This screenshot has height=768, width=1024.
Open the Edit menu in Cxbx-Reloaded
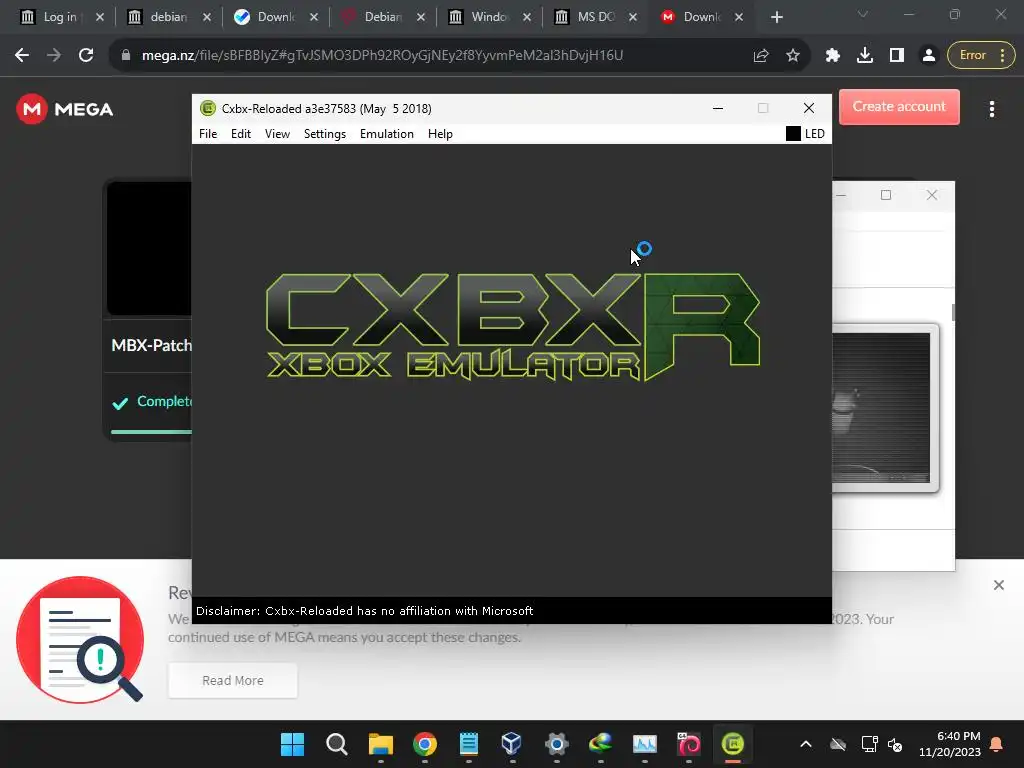240,134
